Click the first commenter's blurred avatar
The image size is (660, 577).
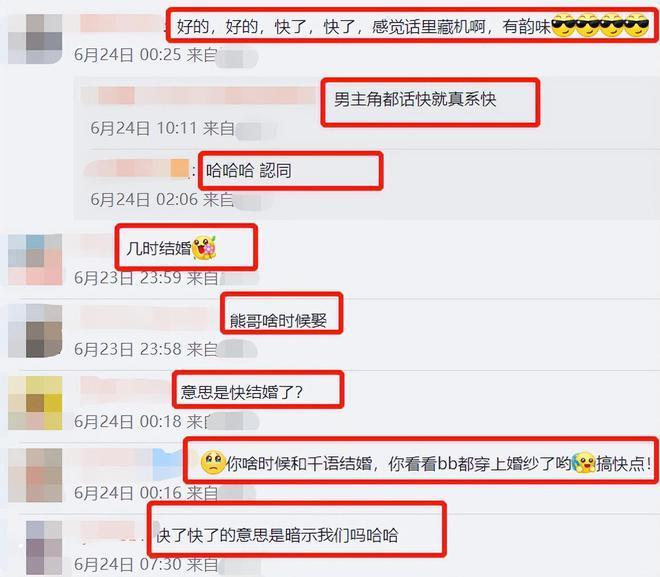click(x=35, y=39)
